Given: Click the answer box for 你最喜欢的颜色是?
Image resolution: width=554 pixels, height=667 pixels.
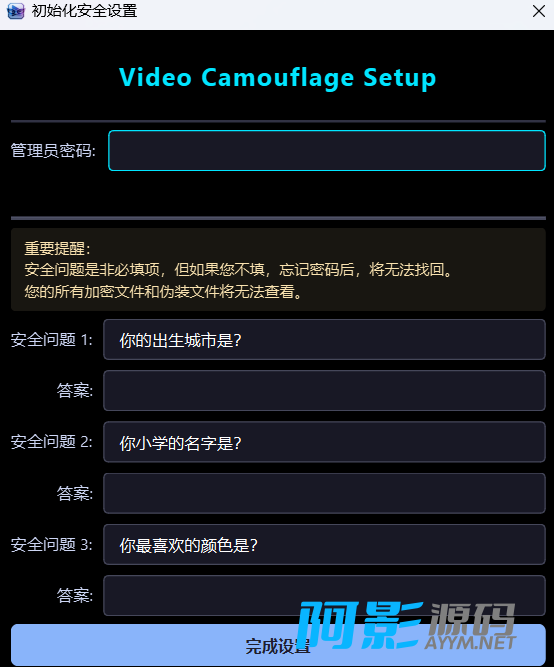Looking at the screenshot, I should point(324,596).
